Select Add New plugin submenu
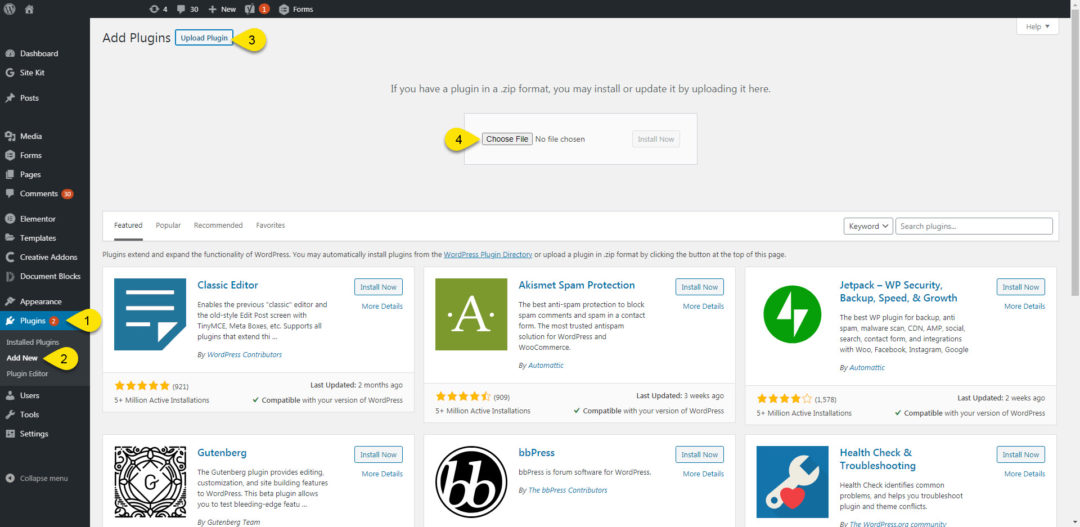The width and height of the screenshot is (1080, 527). (22, 358)
